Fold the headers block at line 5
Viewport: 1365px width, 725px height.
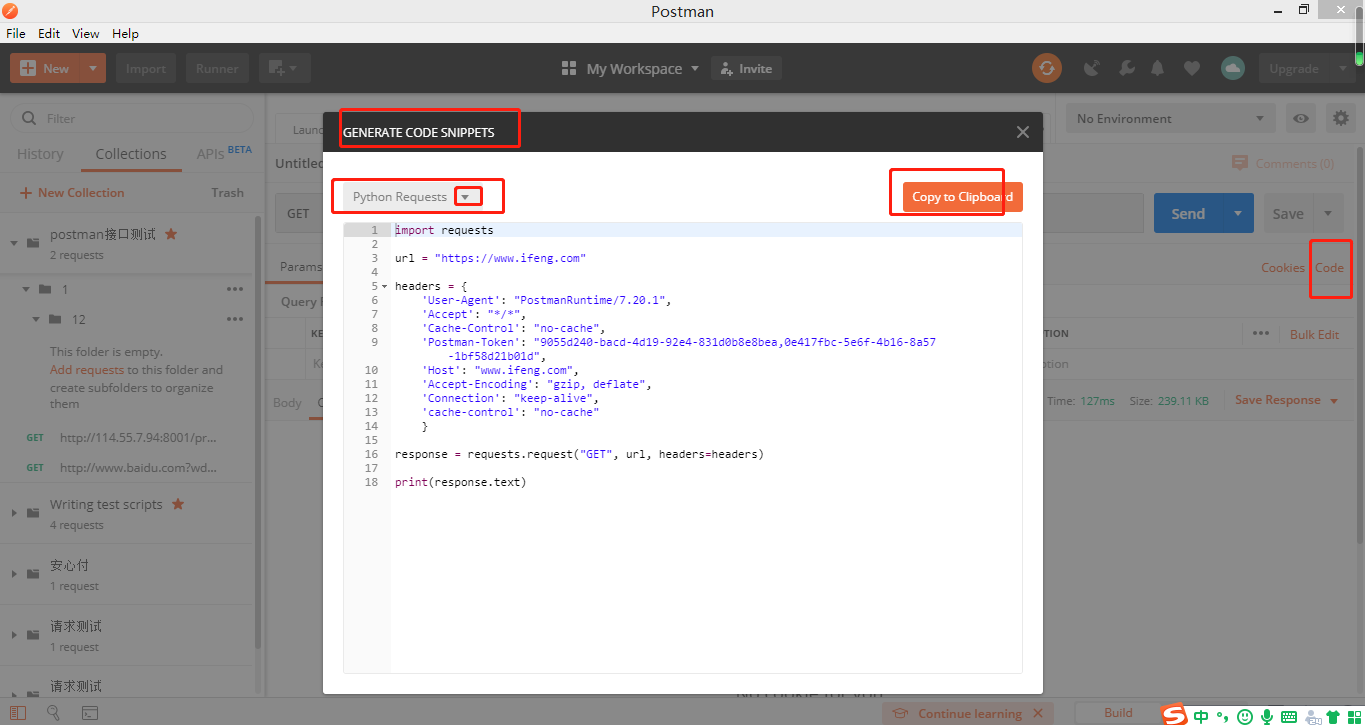pos(384,286)
